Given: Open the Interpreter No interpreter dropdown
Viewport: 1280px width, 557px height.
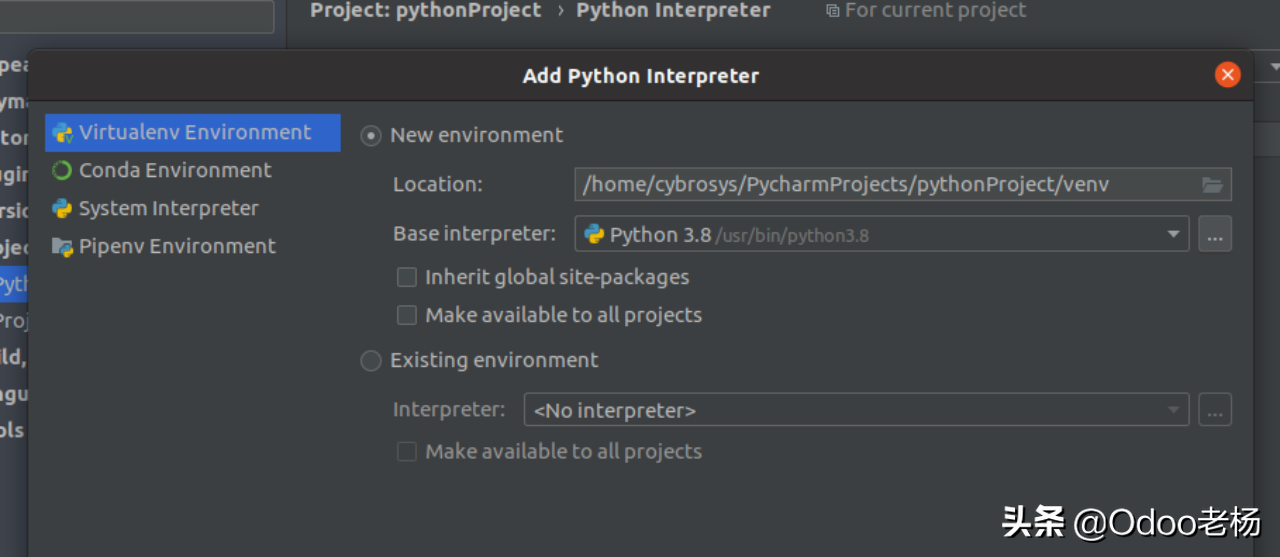Looking at the screenshot, I should [x=856, y=410].
